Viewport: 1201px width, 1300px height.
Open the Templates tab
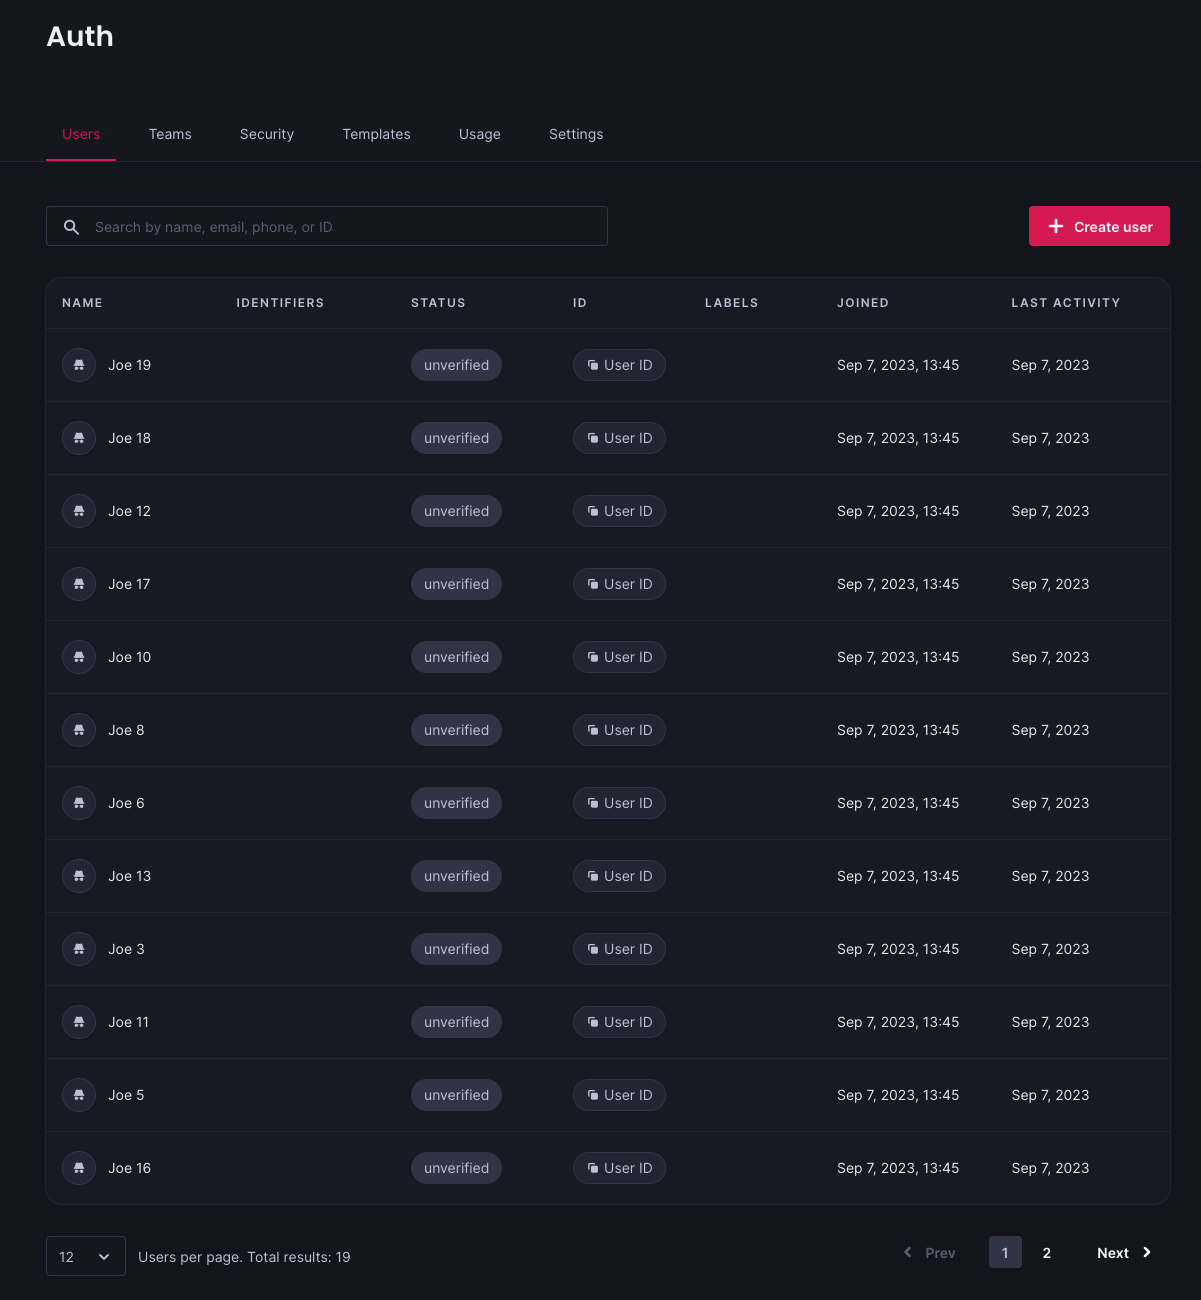(x=376, y=134)
